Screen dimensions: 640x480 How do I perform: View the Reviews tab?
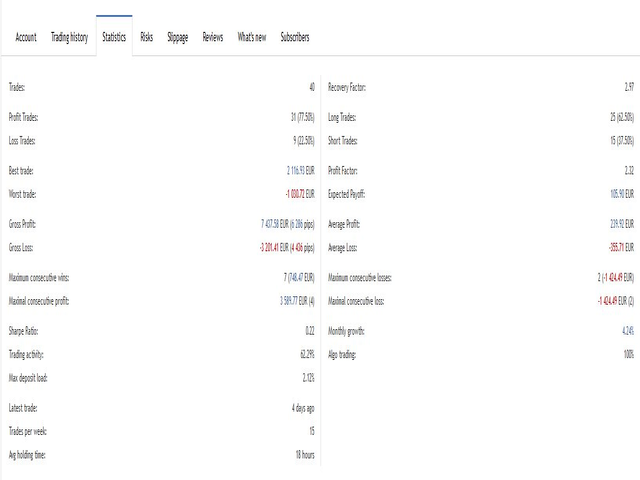coord(213,38)
